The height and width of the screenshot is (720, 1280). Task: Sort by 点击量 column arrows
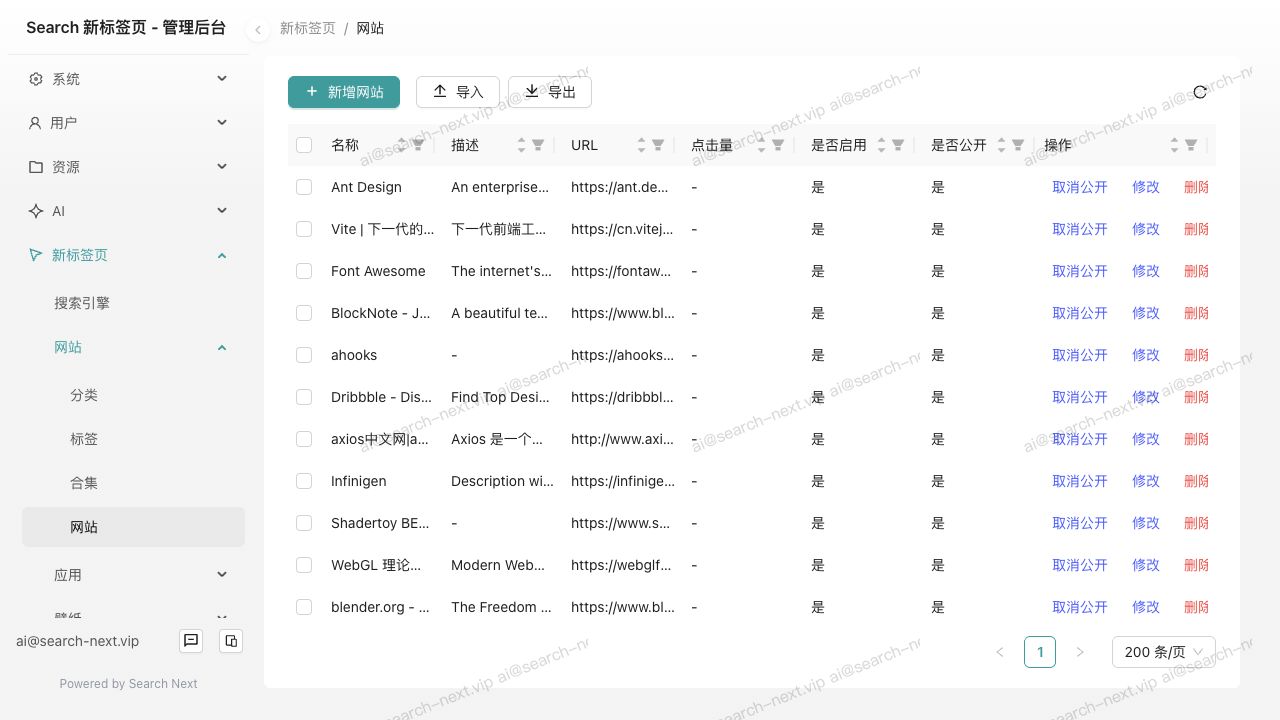[x=761, y=145]
